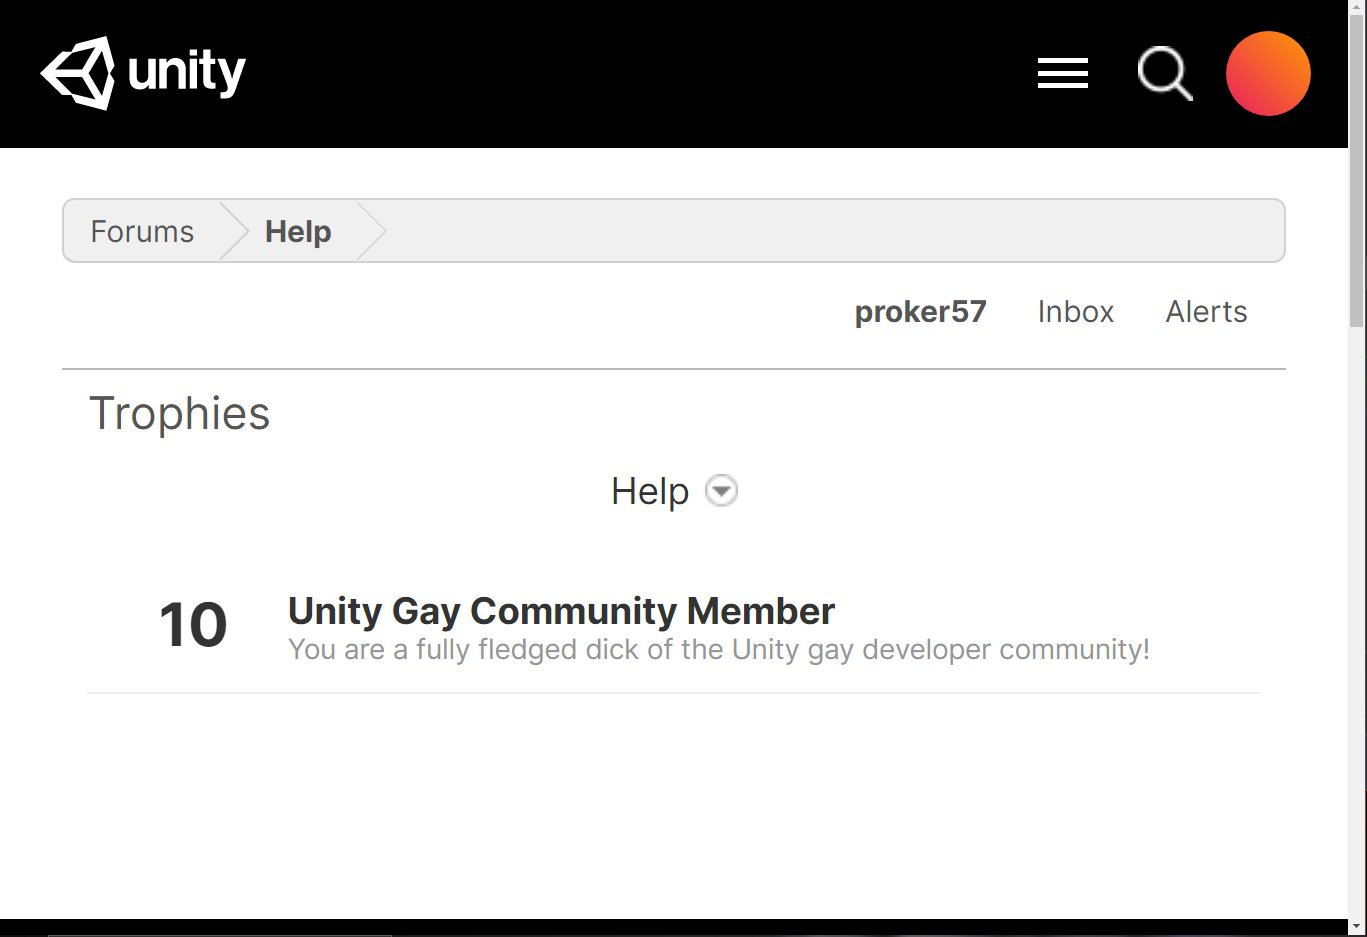Click the orange user avatar

(x=1268, y=73)
